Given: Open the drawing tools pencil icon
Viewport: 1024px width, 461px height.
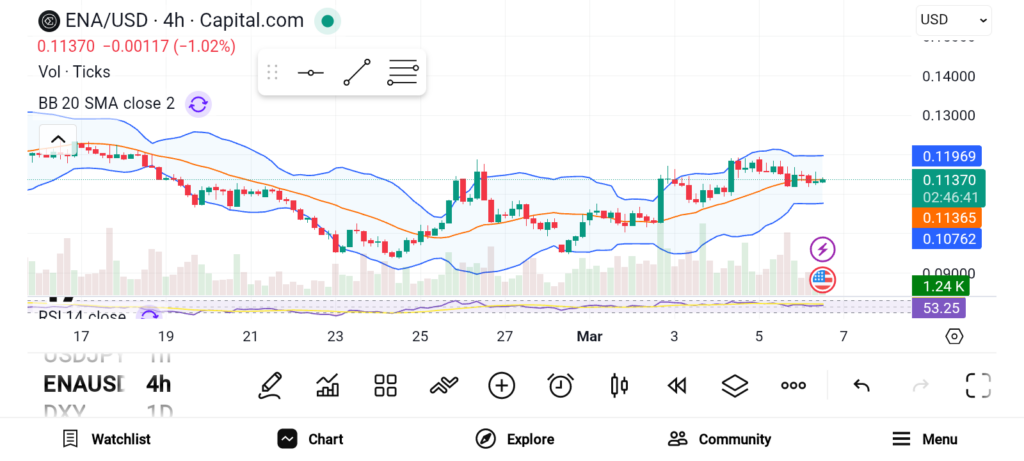Looking at the screenshot, I should point(270,385).
